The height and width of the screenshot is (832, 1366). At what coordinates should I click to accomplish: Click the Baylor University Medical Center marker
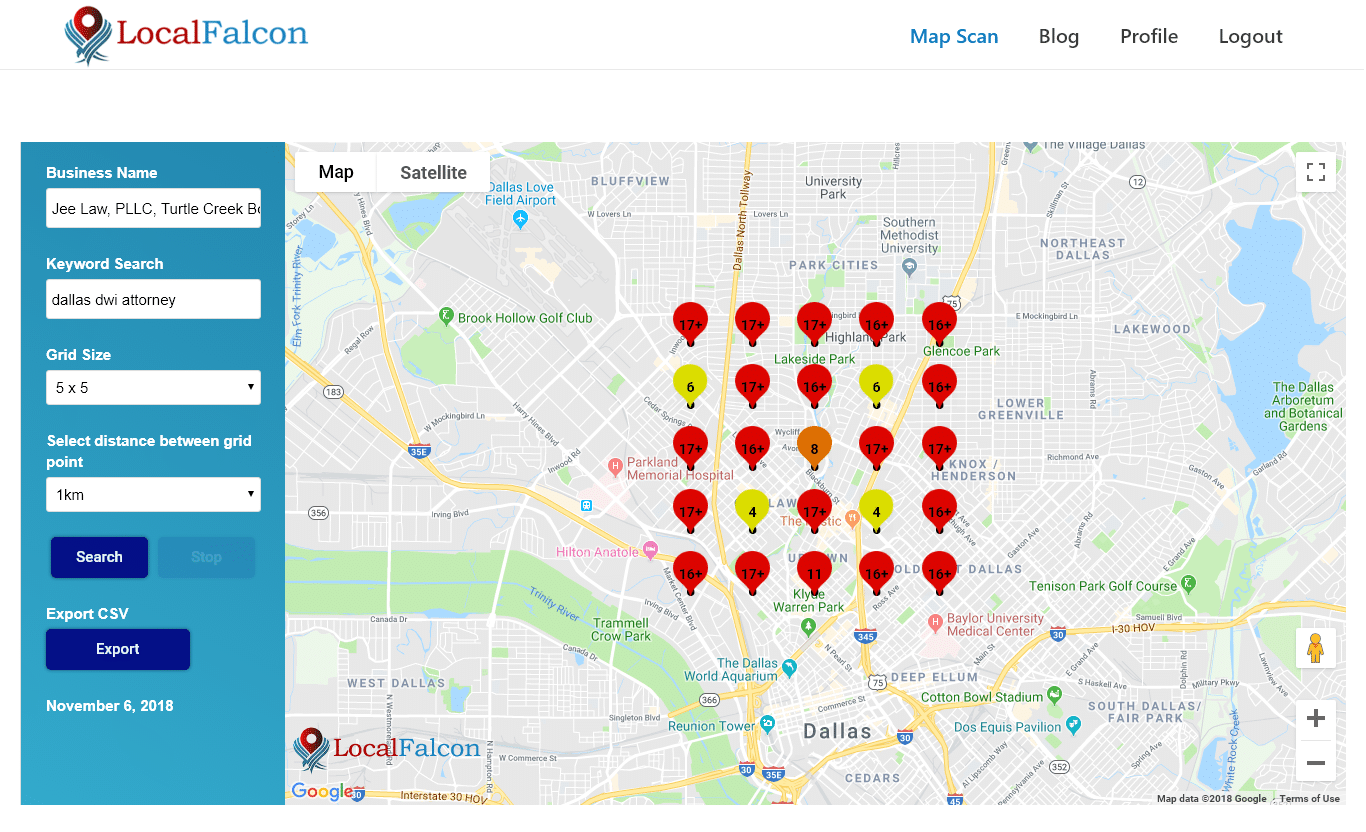[x=935, y=622]
